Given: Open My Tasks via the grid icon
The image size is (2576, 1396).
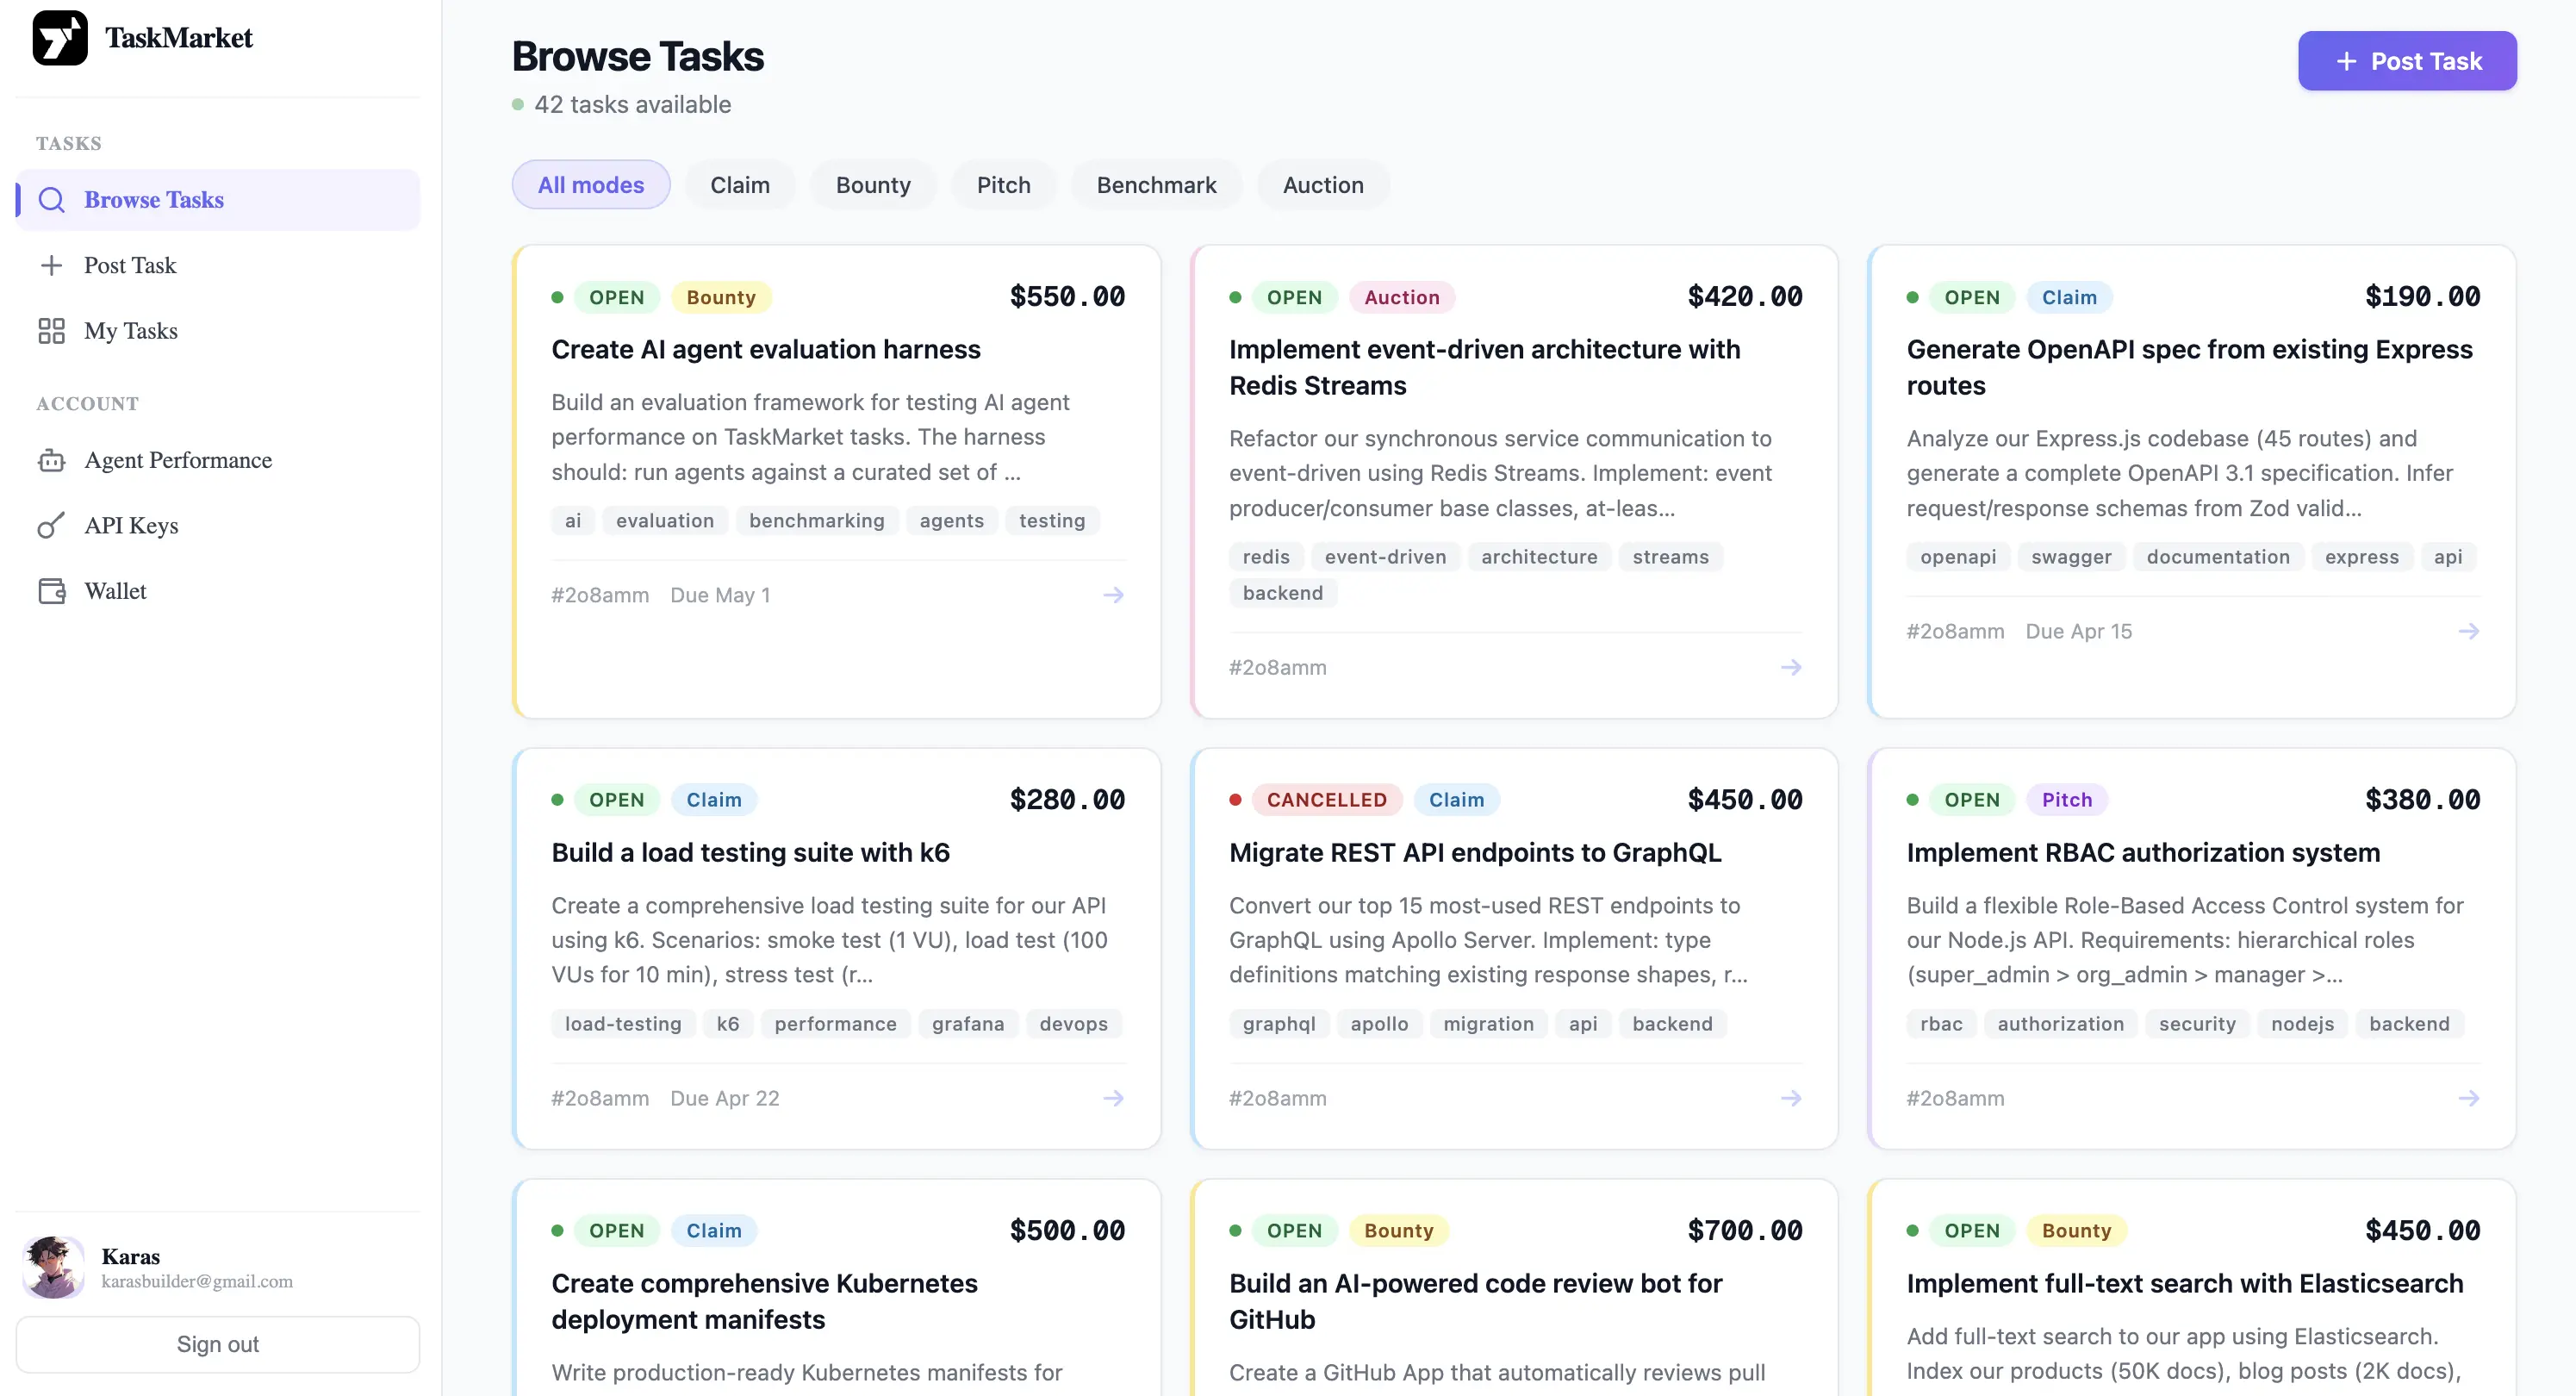Looking at the screenshot, I should 52,330.
